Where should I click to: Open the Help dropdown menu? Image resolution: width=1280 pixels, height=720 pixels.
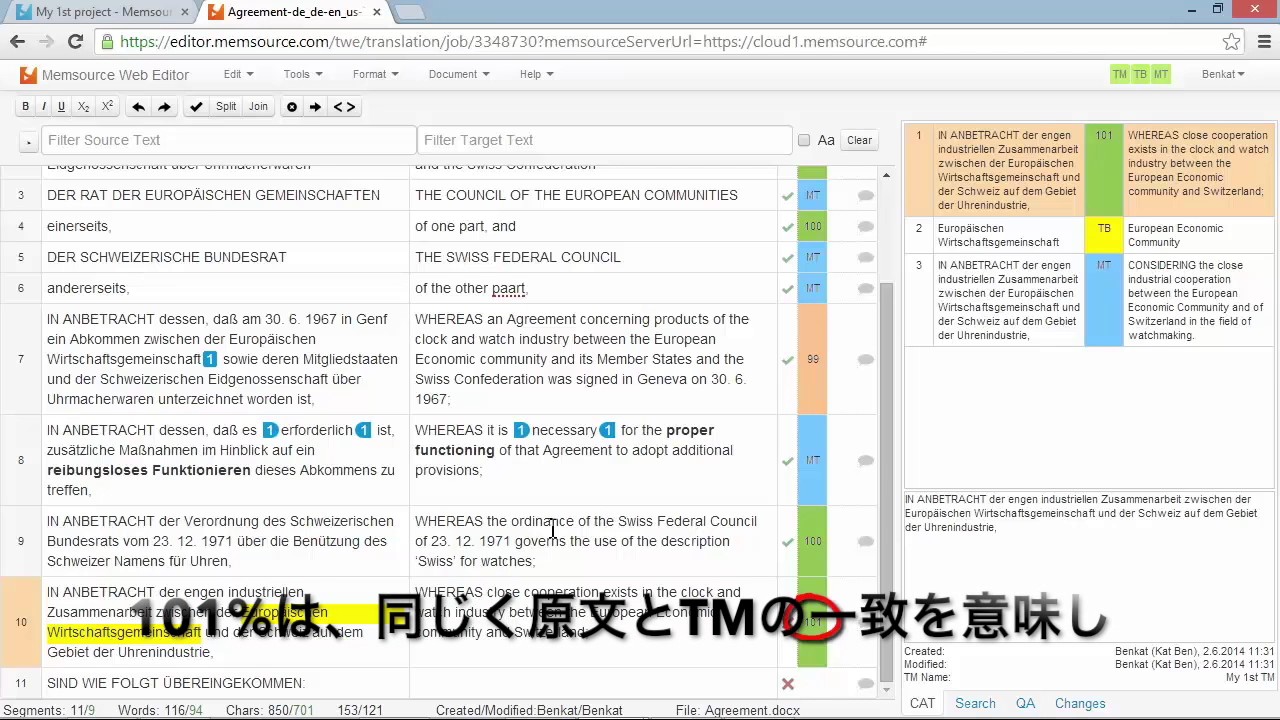click(x=536, y=75)
